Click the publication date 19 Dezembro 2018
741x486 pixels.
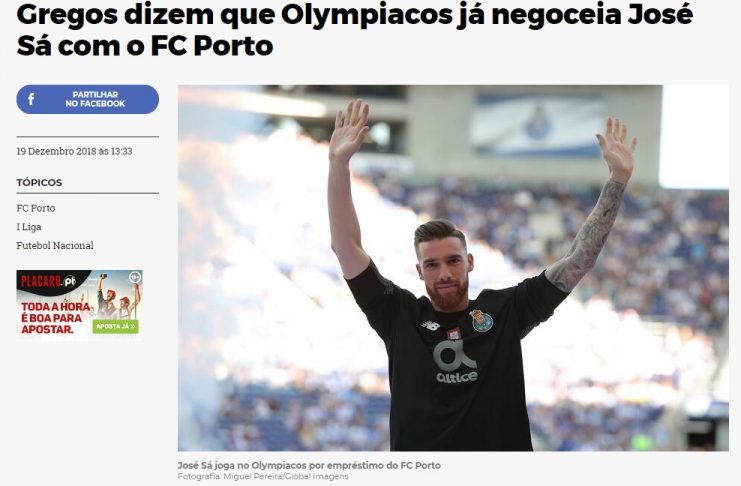[74, 151]
